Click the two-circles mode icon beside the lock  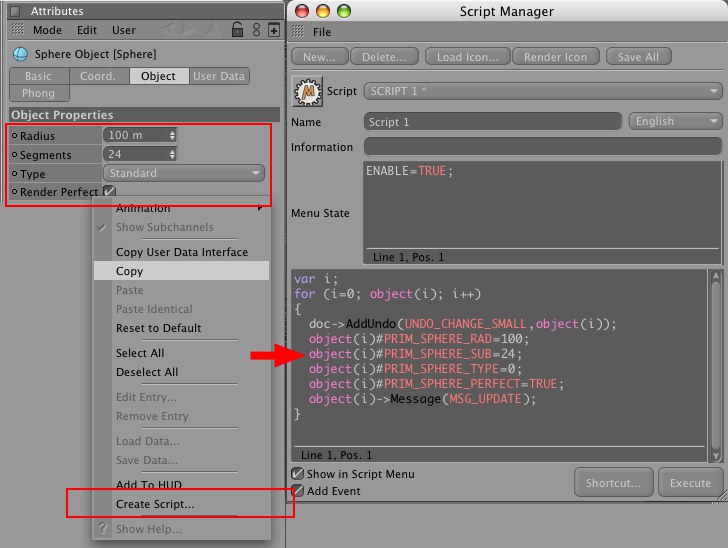tap(256, 30)
